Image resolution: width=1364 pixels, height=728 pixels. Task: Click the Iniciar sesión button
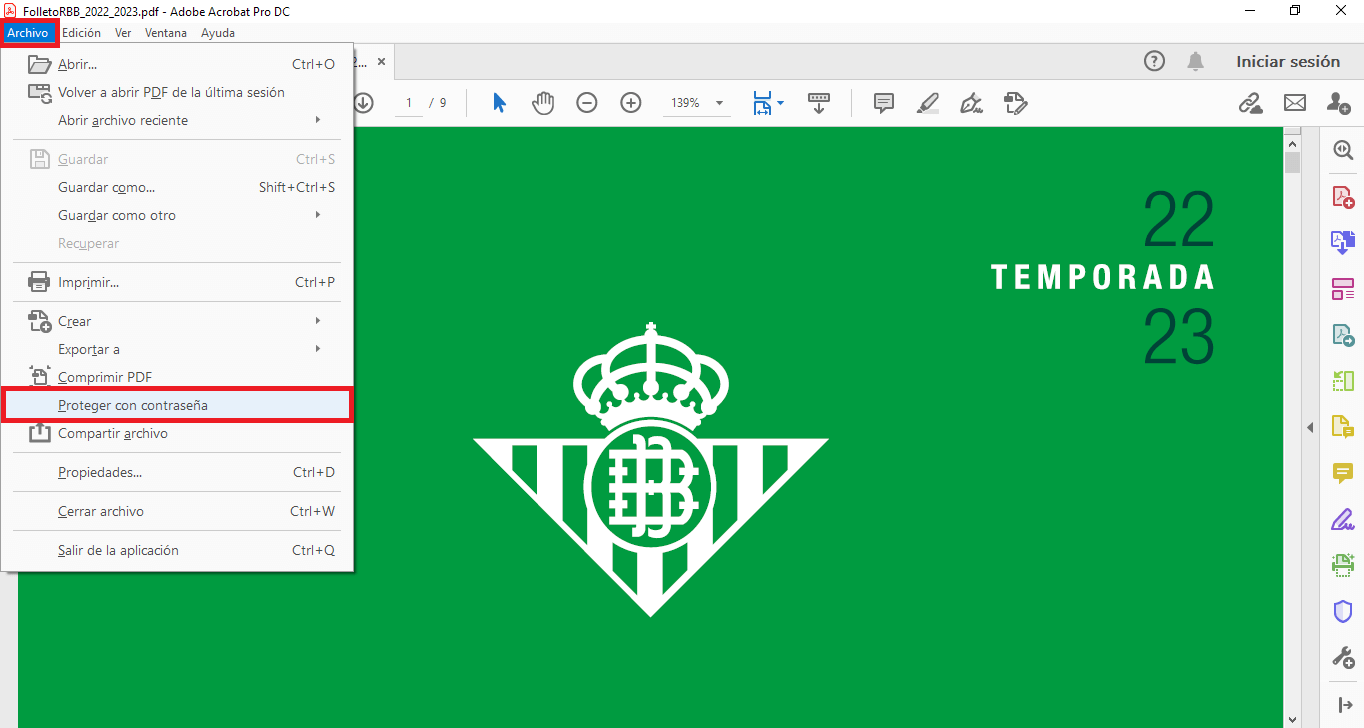click(x=1288, y=61)
